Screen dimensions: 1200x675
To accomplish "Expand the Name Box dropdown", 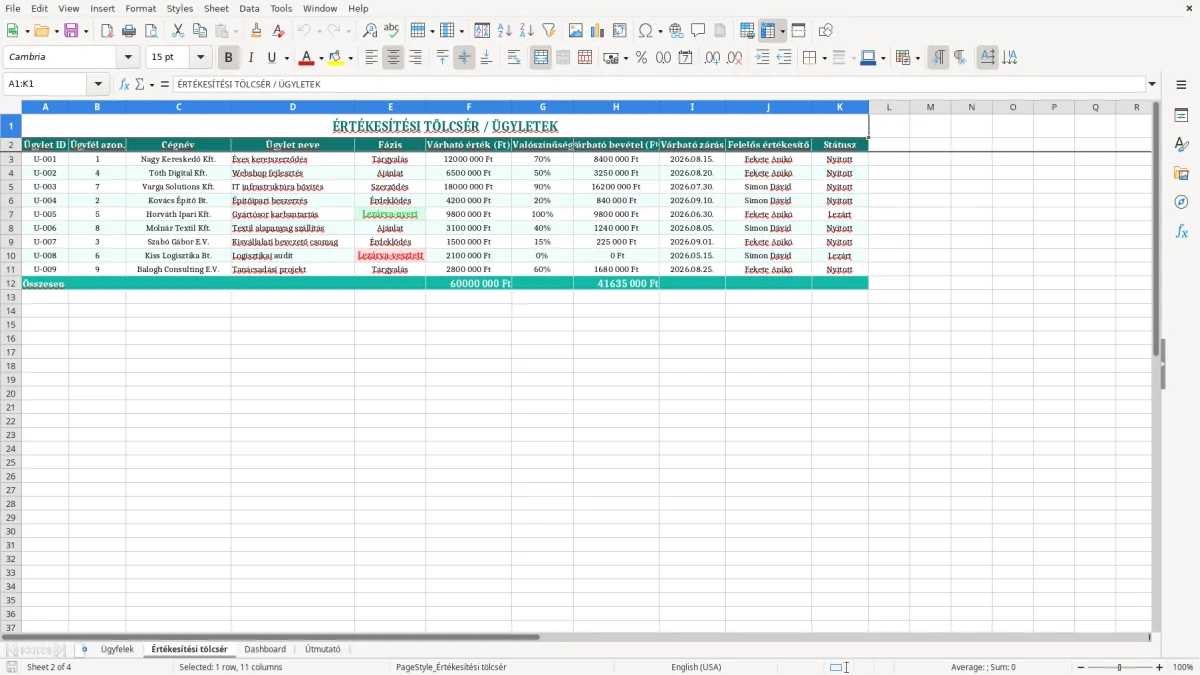I will (98, 84).
